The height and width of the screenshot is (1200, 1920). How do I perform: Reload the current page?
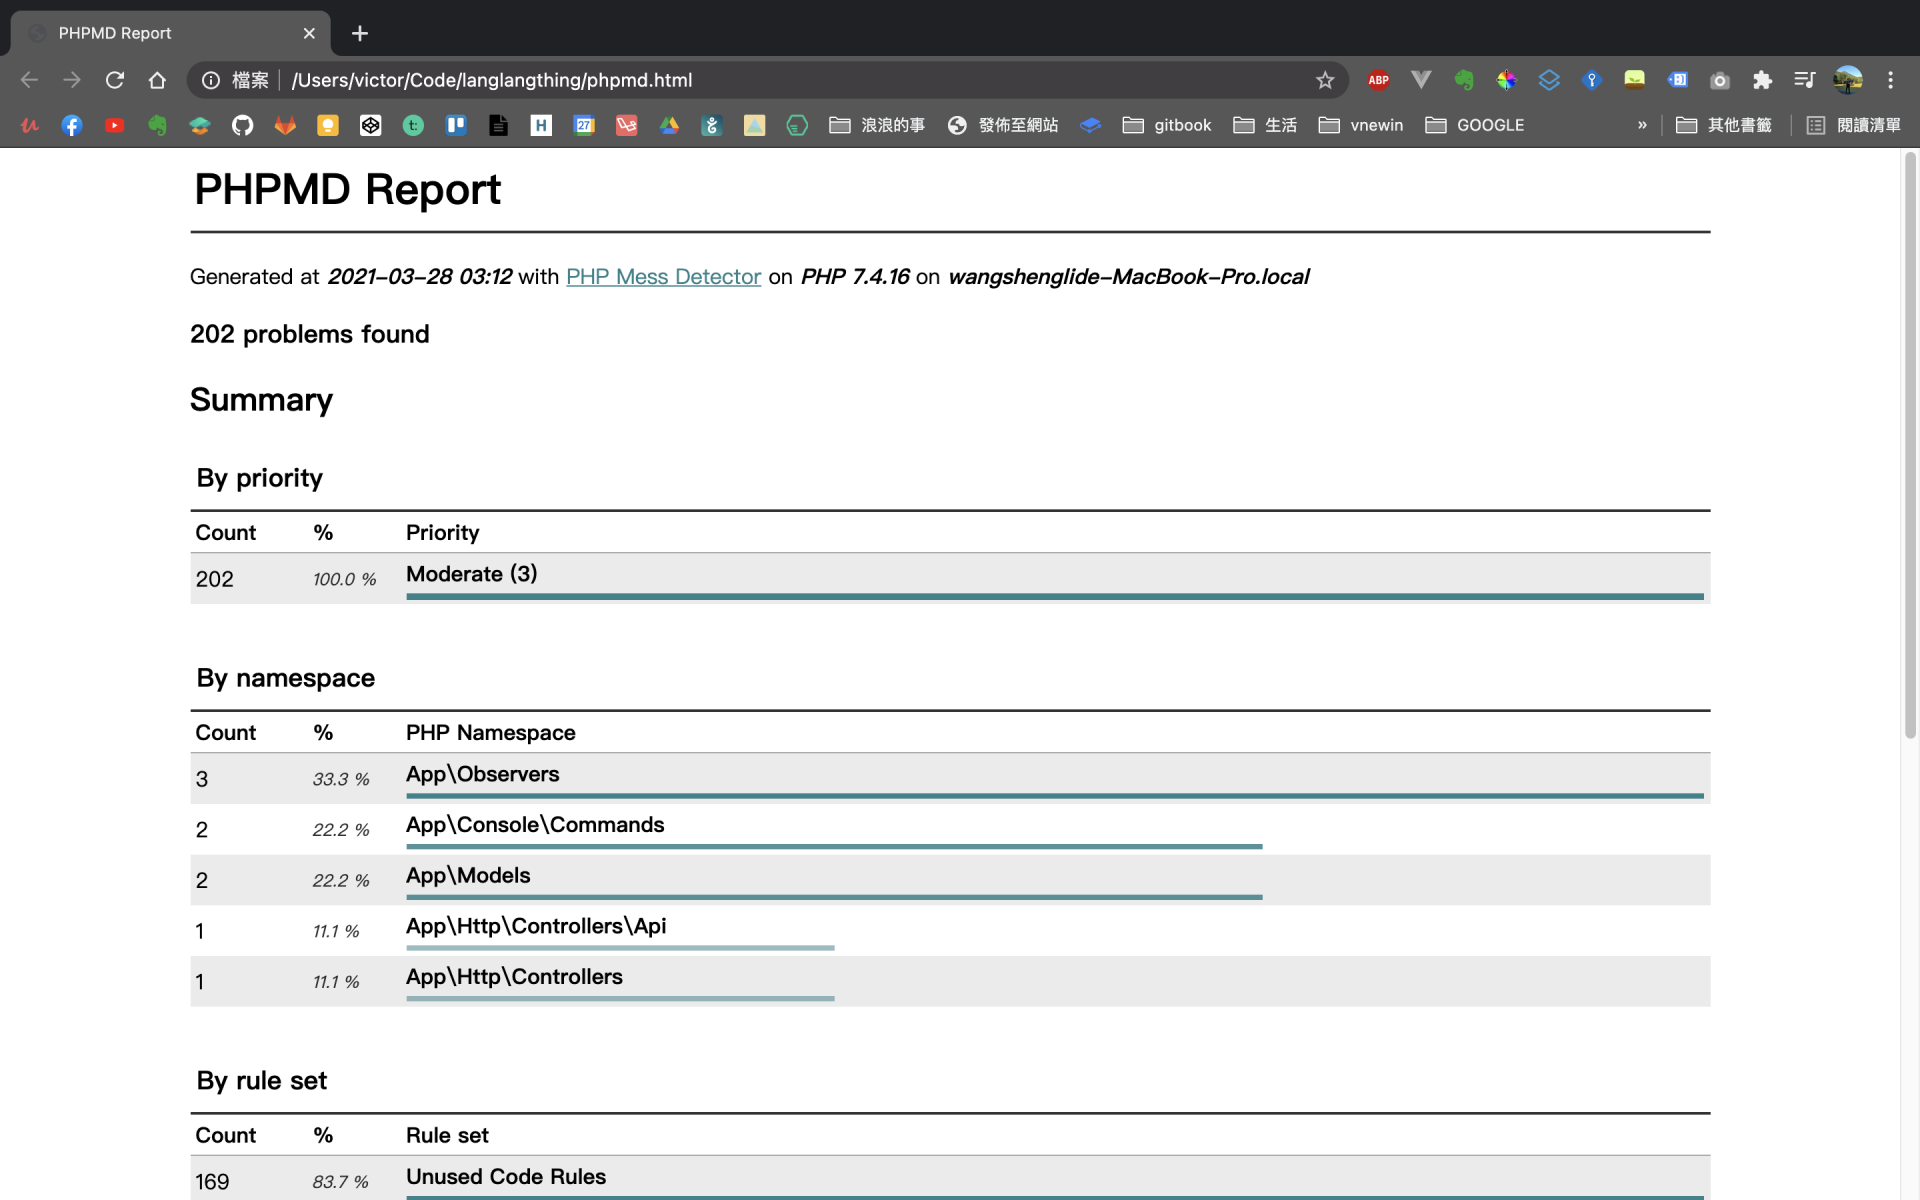(115, 80)
